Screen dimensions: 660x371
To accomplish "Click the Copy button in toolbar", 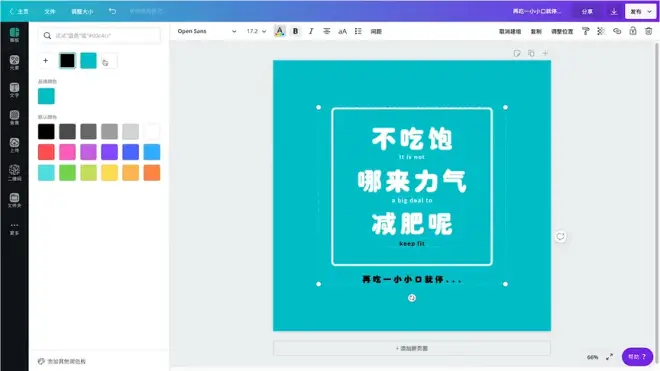I will (x=536, y=31).
